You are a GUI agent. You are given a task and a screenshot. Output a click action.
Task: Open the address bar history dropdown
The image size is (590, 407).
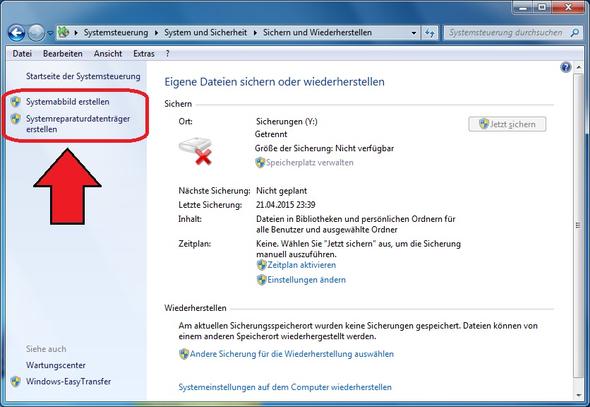click(414, 33)
